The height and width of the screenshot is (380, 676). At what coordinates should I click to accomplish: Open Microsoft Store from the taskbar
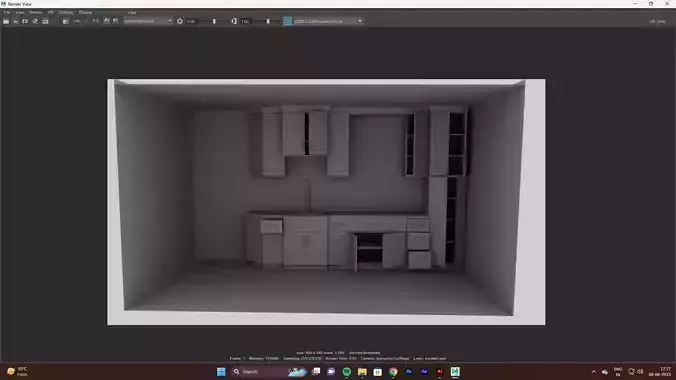tap(378, 371)
